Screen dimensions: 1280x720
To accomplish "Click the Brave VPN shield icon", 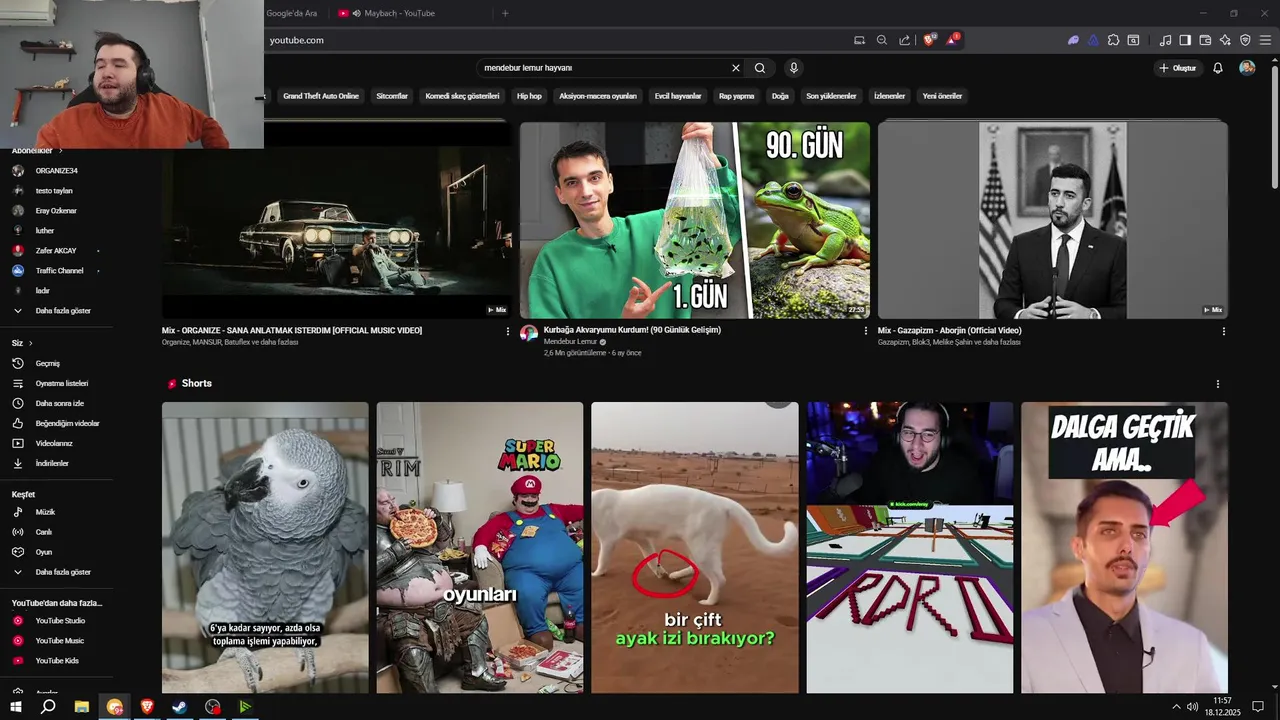I will point(1245,40).
